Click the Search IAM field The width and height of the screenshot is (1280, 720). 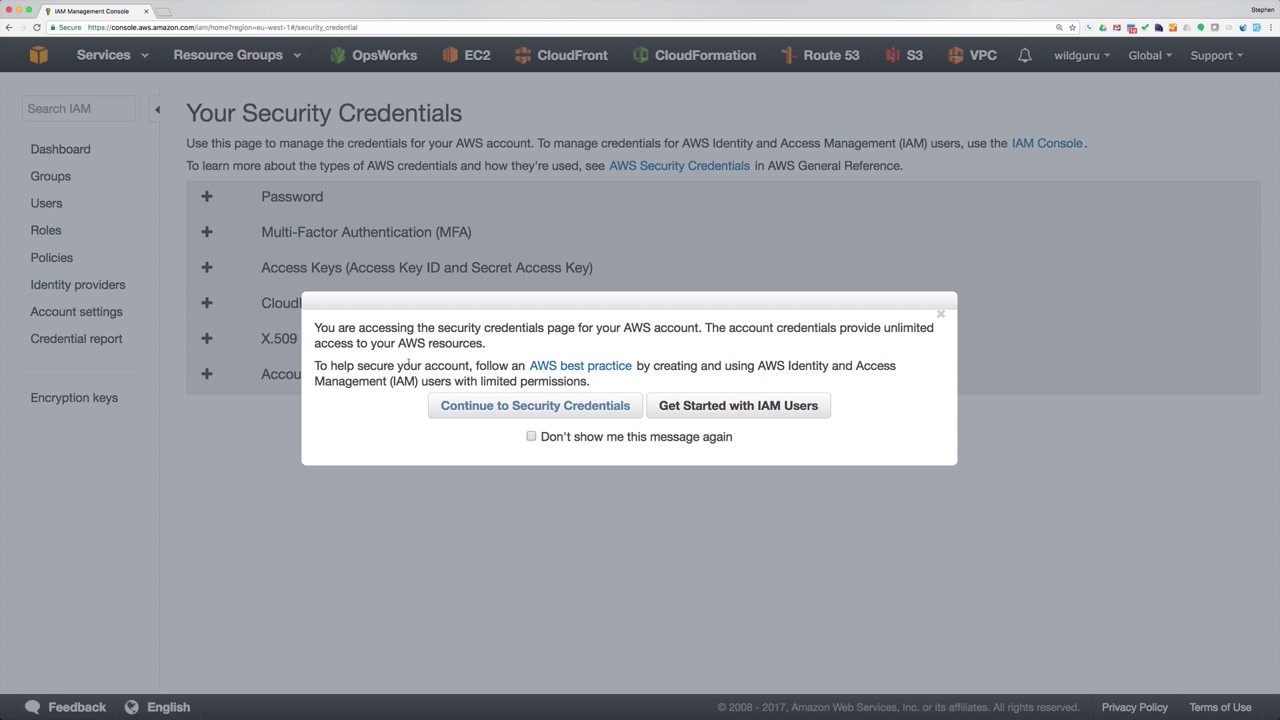click(78, 109)
